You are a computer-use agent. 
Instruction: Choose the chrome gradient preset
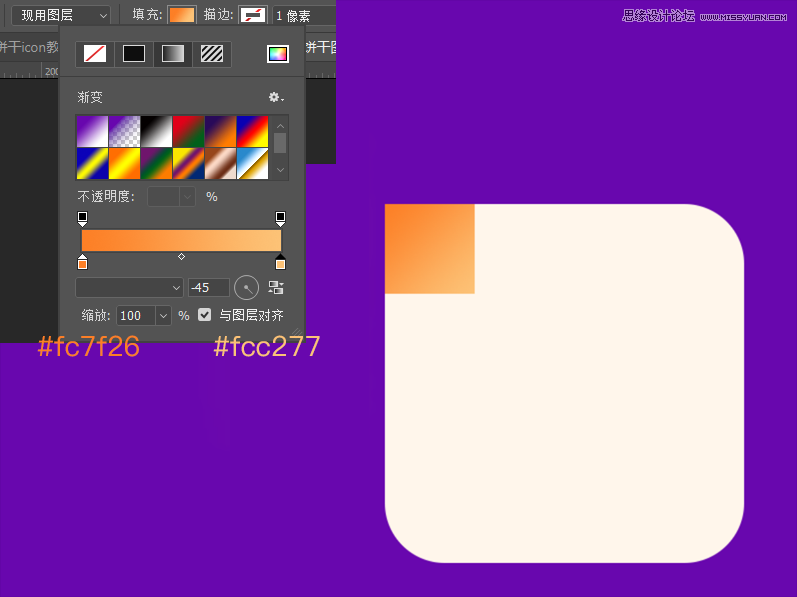[252, 164]
